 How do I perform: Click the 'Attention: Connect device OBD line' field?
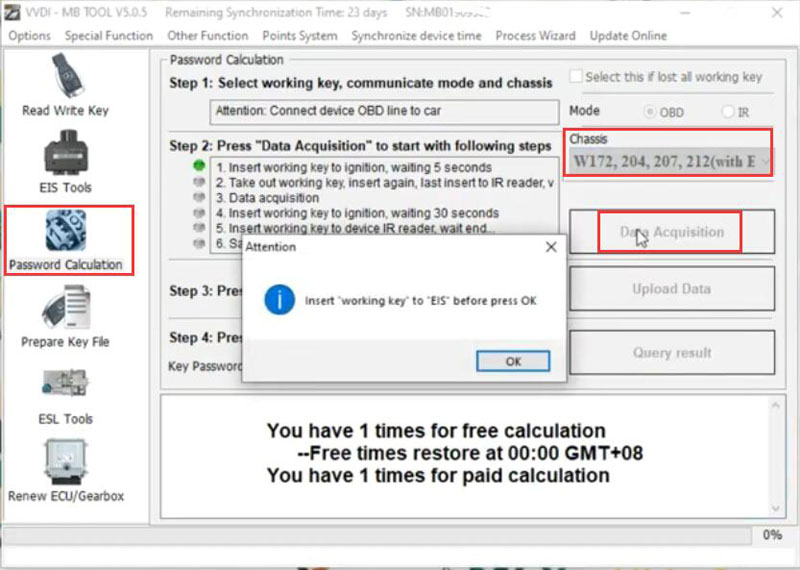click(384, 111)
